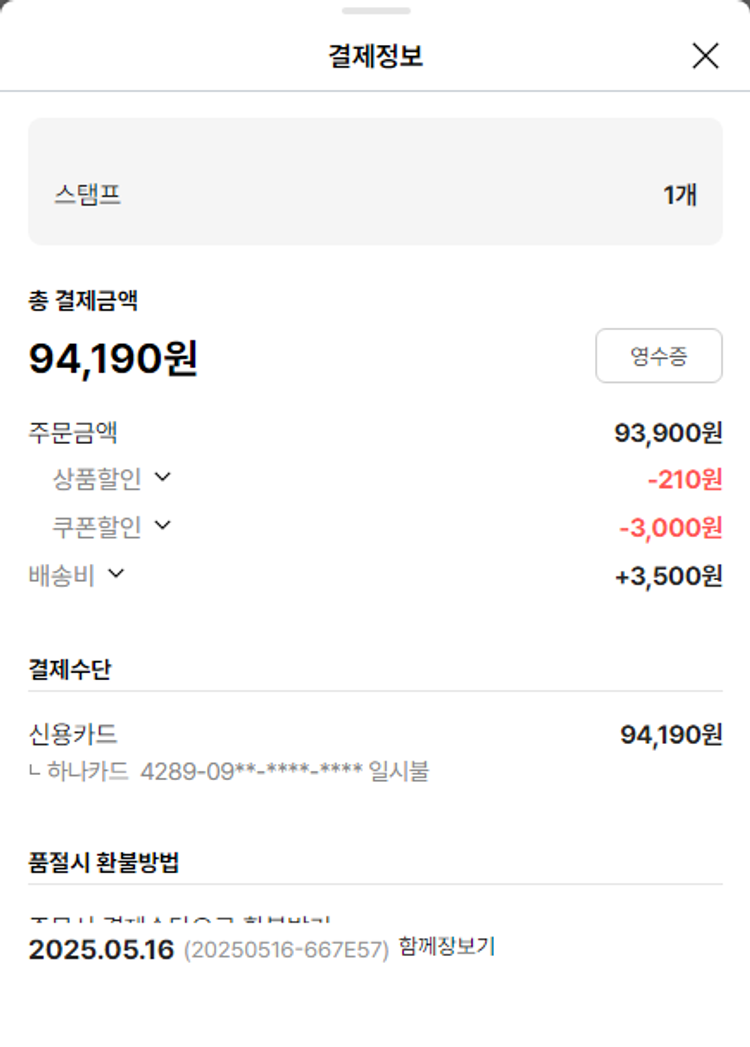The width and height of the screenshot is (750, 1047).
Task: Click the order number 20250516-667E57
Action: point(286,950)
